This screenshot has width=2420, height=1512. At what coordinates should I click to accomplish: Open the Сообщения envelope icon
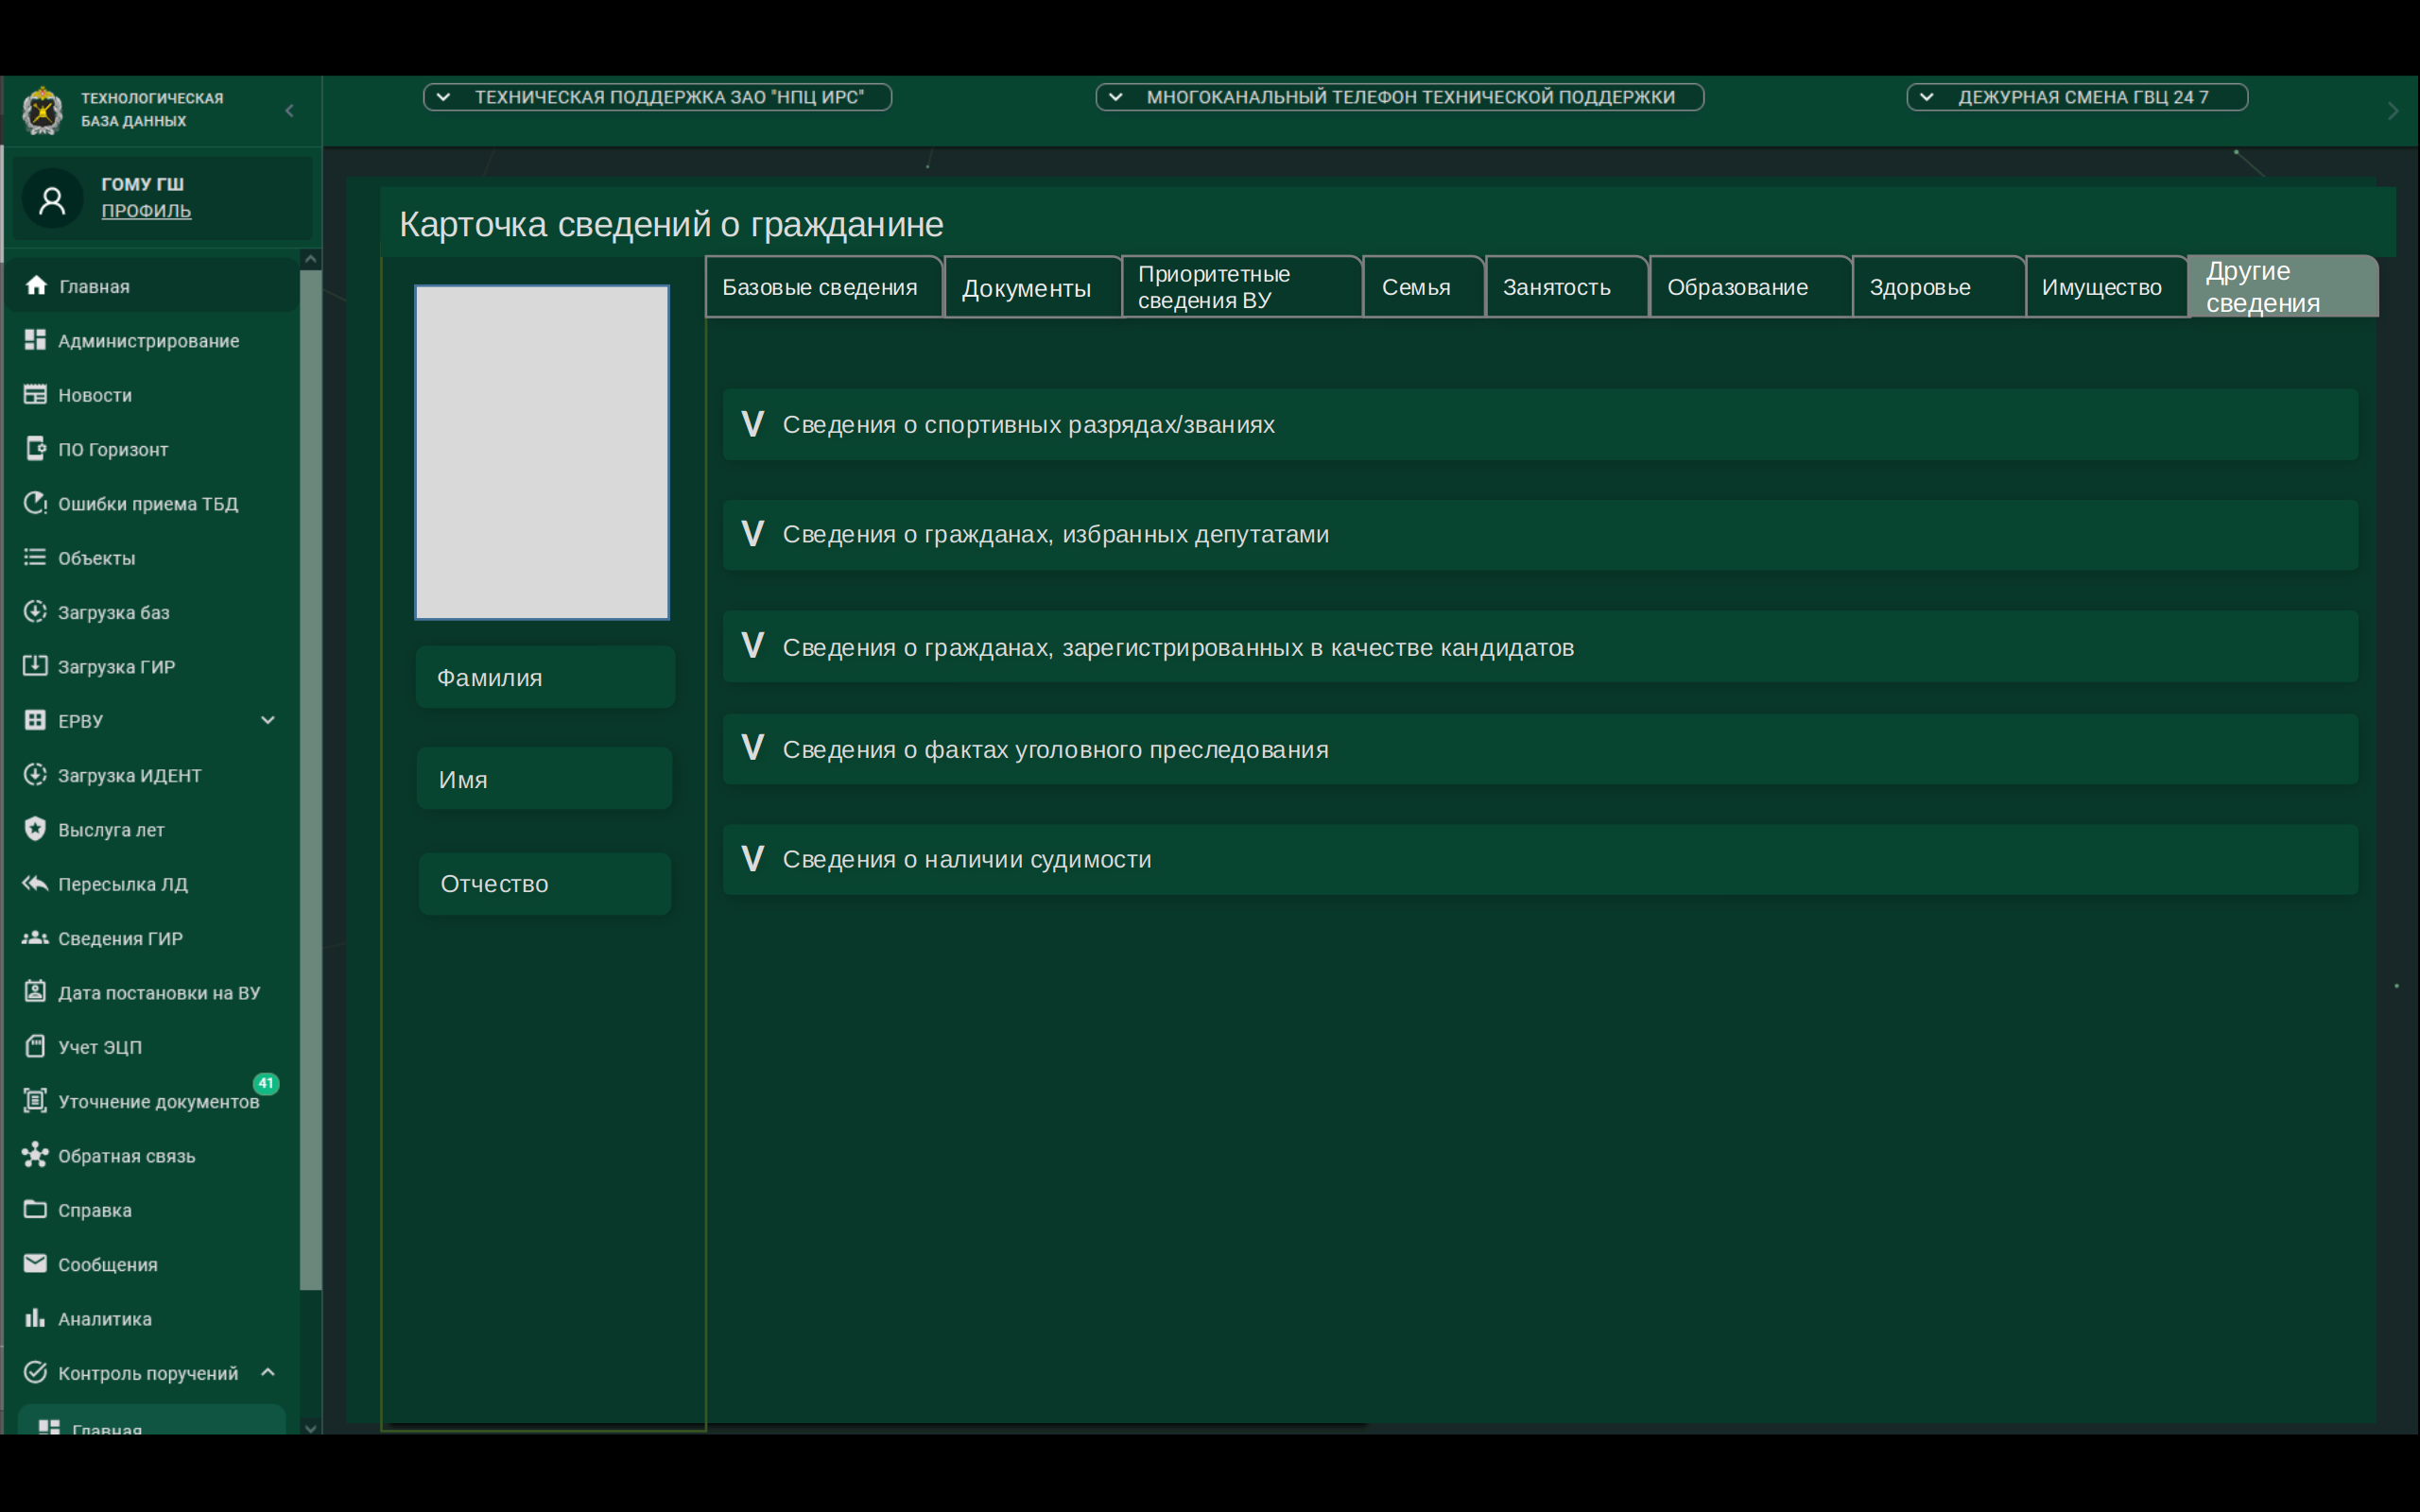[x=35, y=1263]
